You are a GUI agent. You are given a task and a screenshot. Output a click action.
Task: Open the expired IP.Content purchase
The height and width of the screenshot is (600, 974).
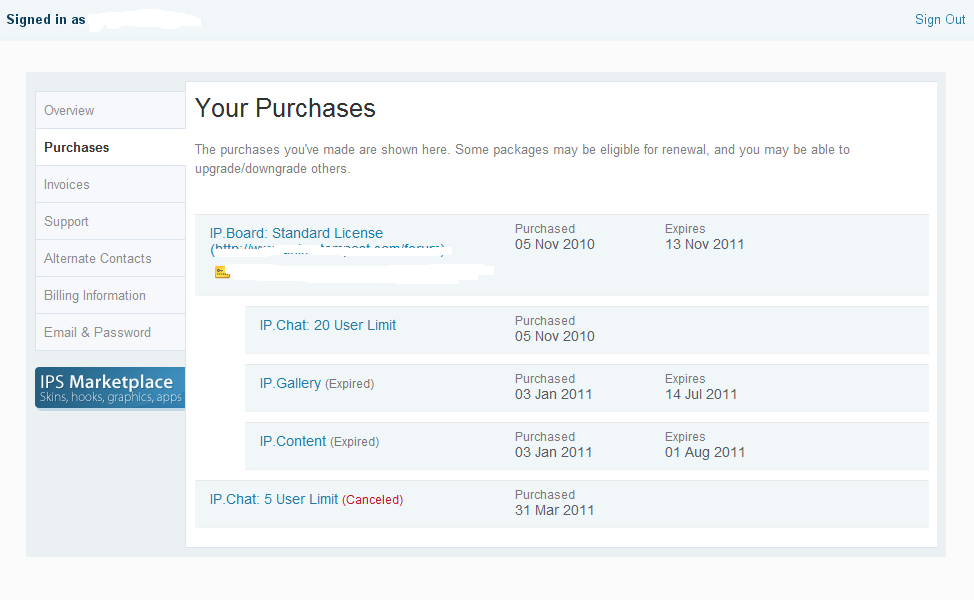tap(293, 441)
